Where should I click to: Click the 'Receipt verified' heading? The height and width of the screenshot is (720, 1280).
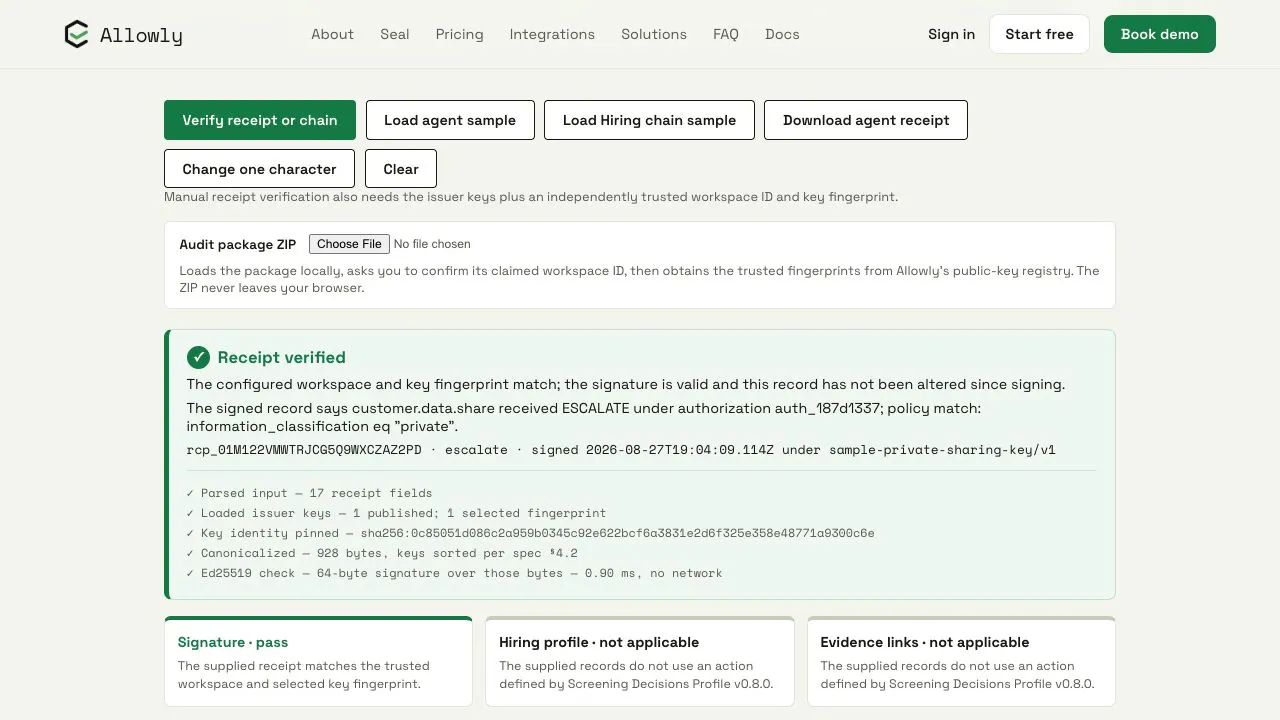pyautogui.click(x=282, y=358)
